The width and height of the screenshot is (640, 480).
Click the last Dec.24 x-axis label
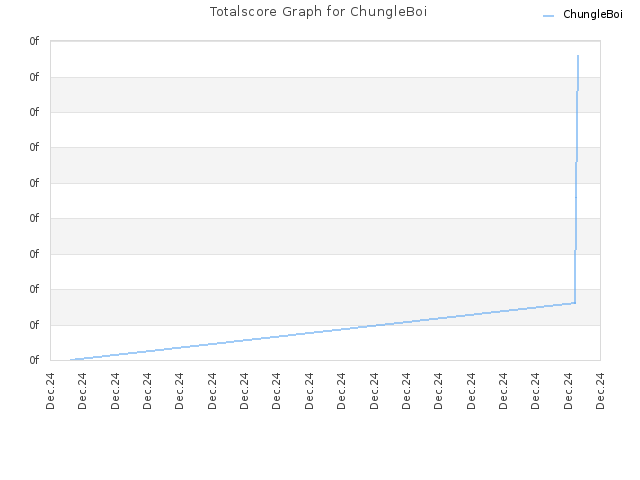click(x=600, y=391)
